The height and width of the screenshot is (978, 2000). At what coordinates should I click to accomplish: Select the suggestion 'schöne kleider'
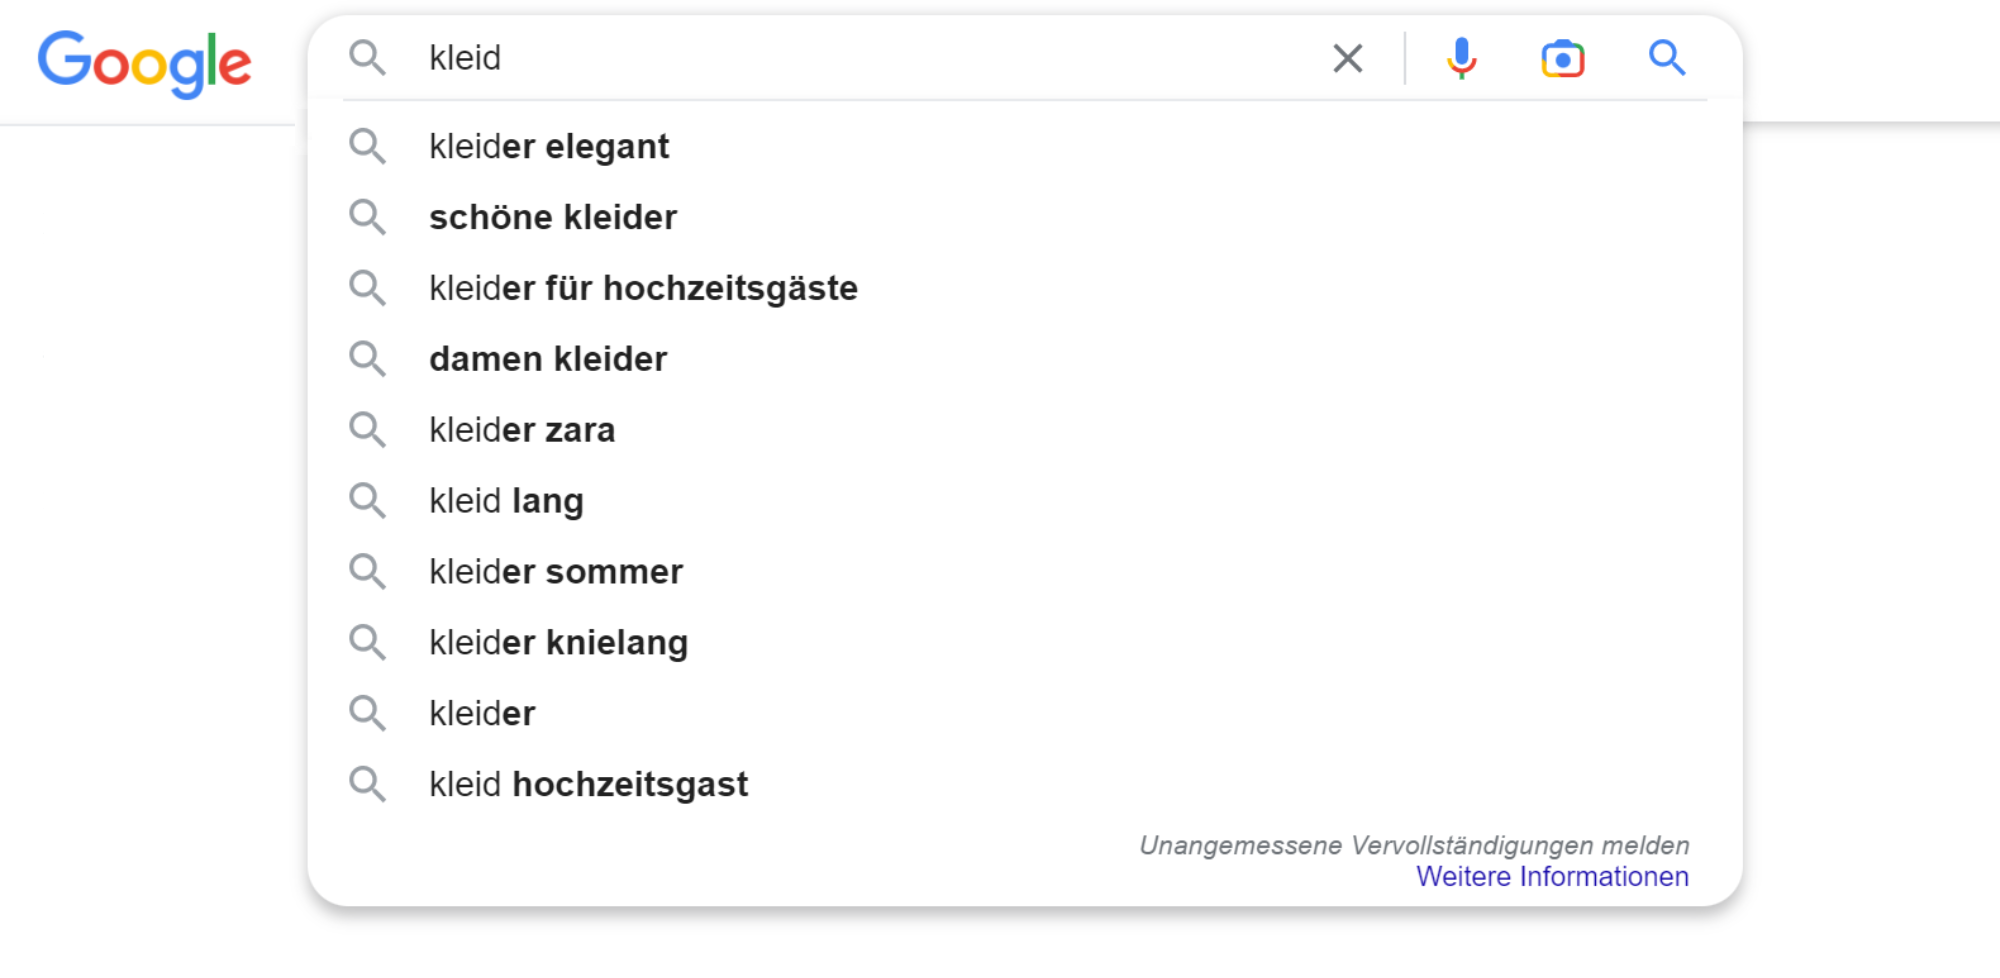553,217
